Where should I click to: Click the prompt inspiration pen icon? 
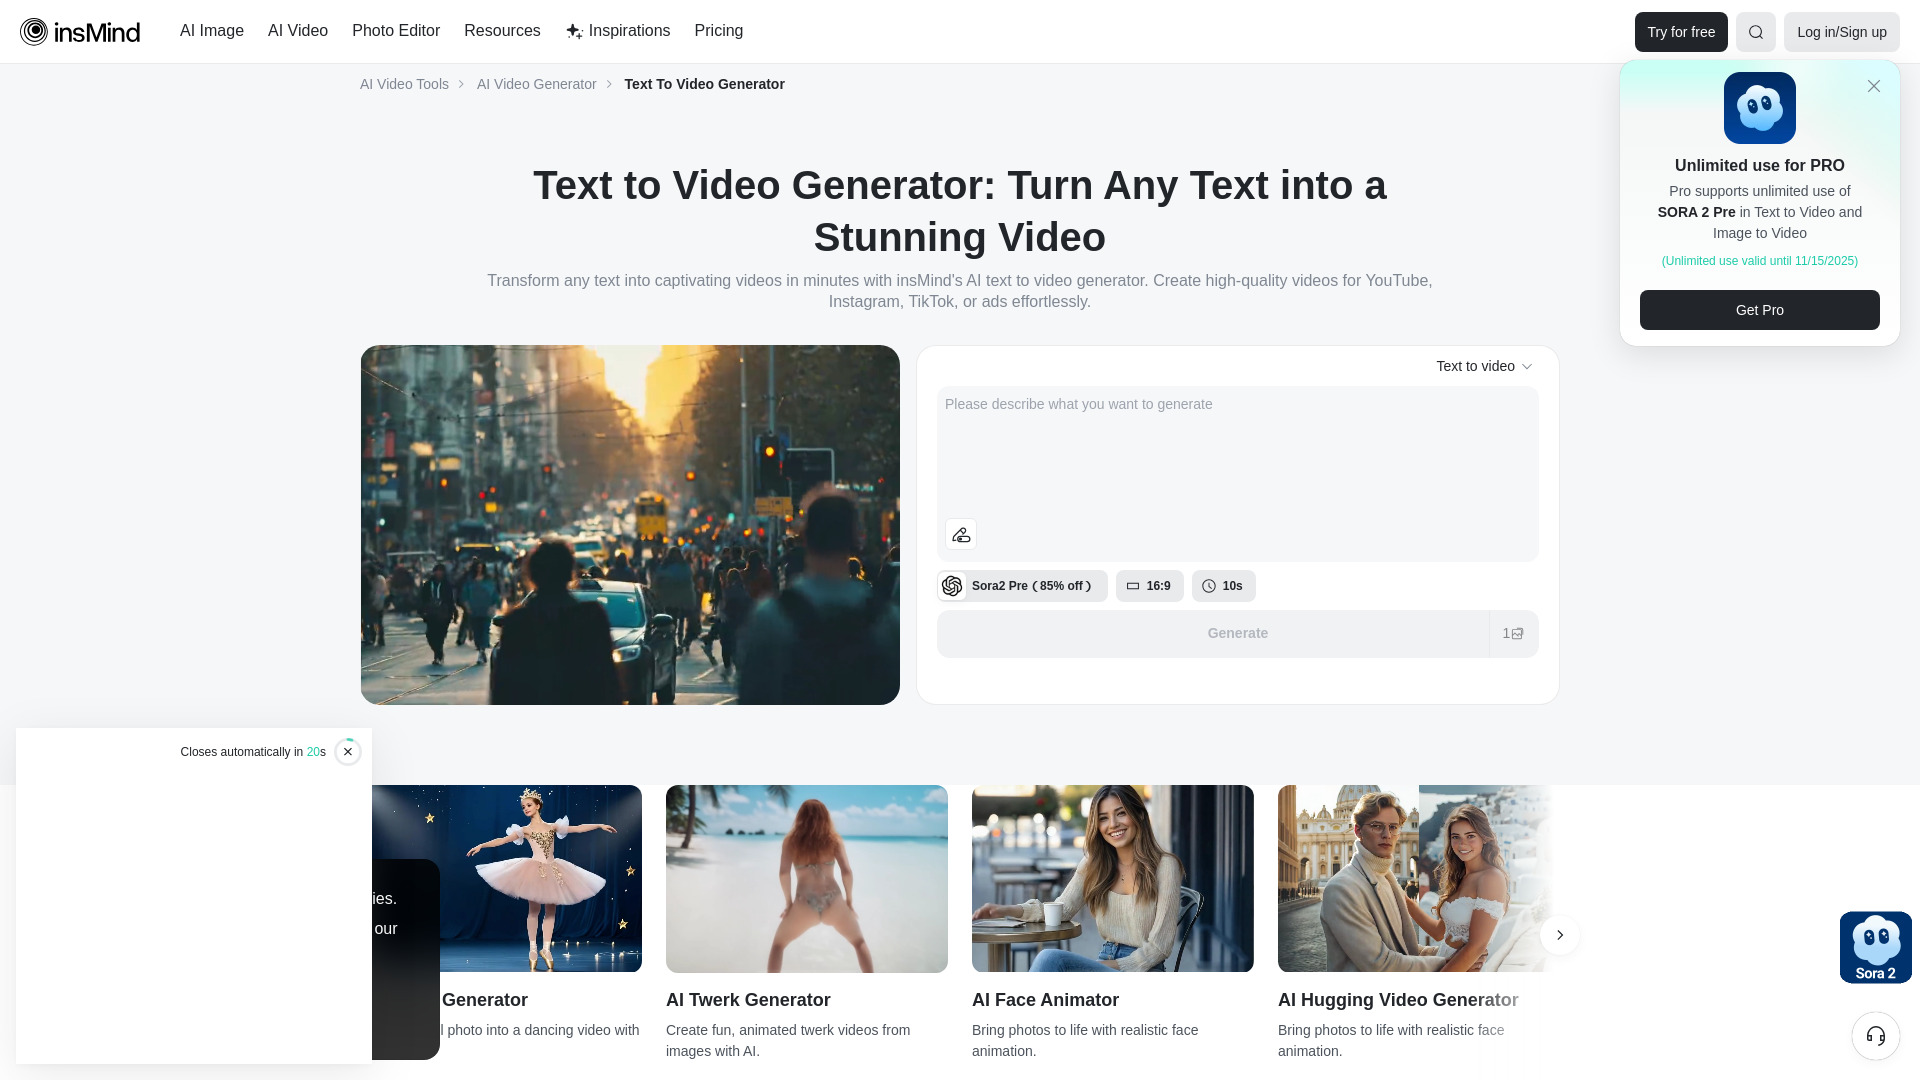(x=960, y=534)
